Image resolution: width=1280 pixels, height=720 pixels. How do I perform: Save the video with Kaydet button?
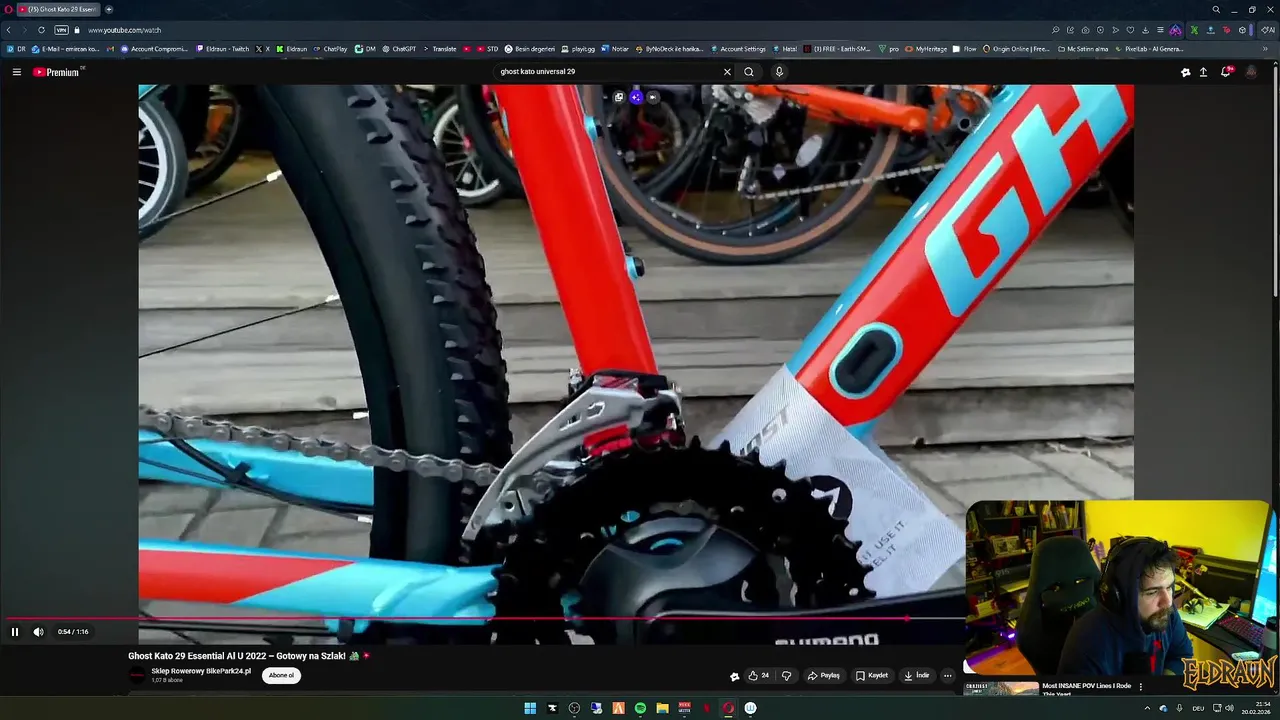(872, 676)
